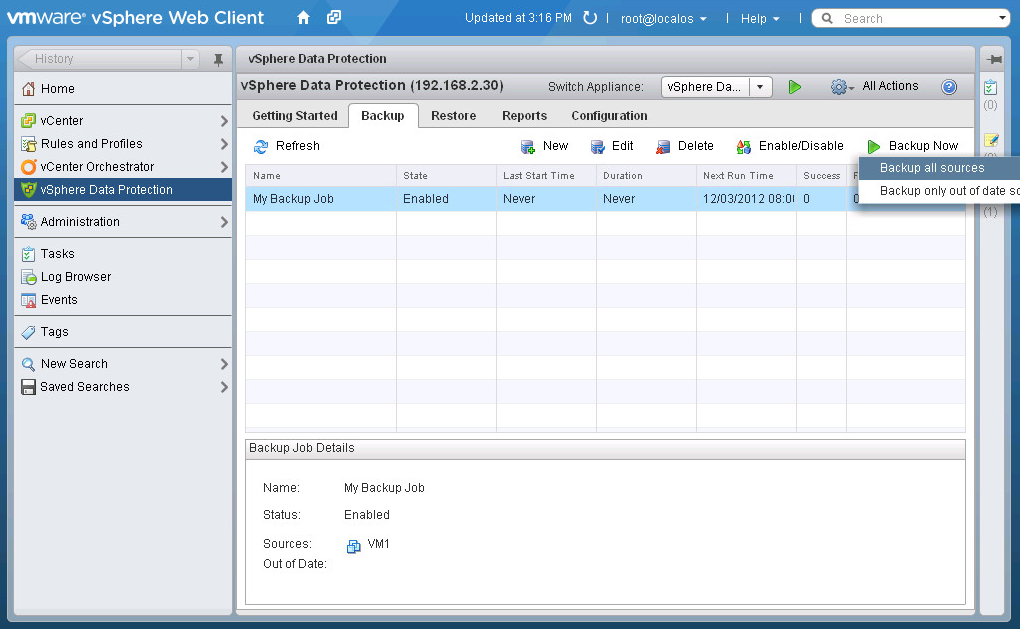Viewport: 1020px width, 629px height.
Task: Expand New Search chevron
Action: (224, 364)
